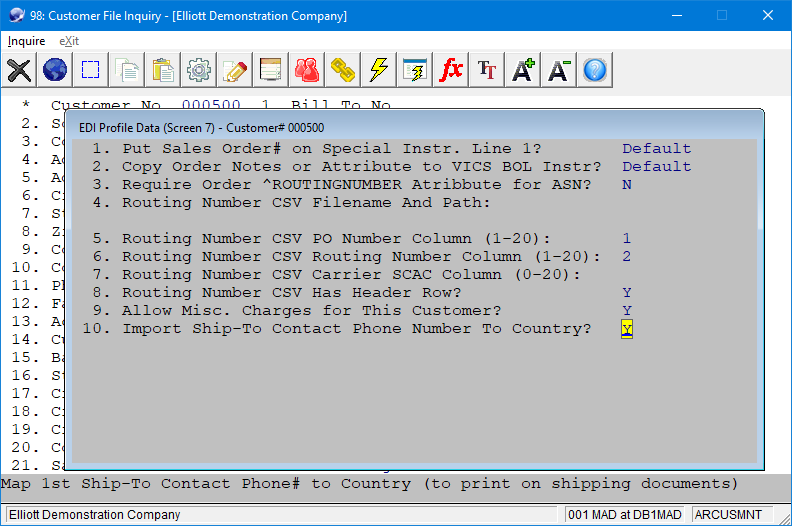
Task: Click the Routing Number Column value 2
Action: coord(627,256)
